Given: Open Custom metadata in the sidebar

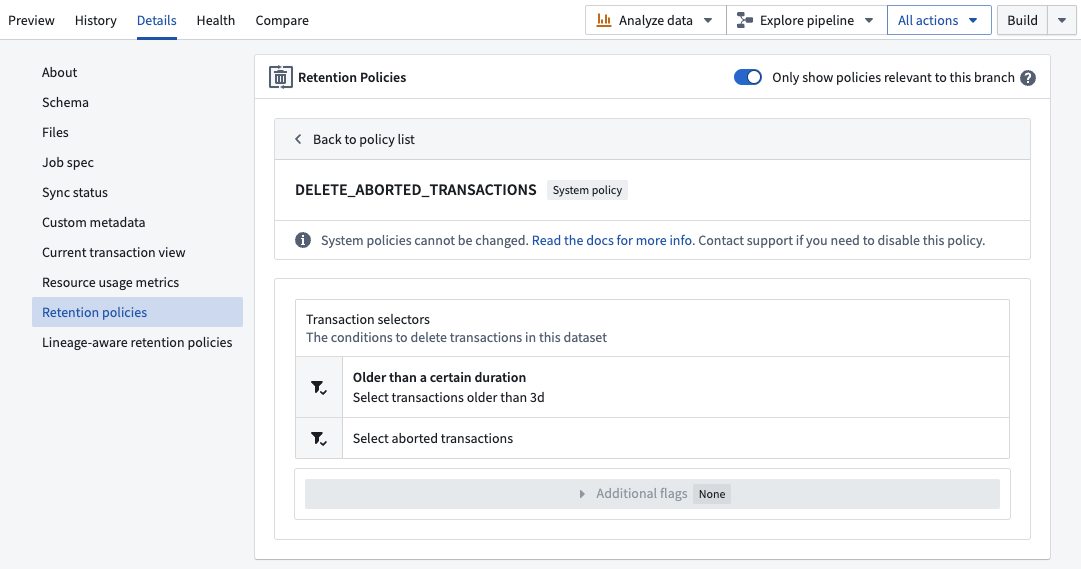Looking at the screenshot, I should coord(137,222).
